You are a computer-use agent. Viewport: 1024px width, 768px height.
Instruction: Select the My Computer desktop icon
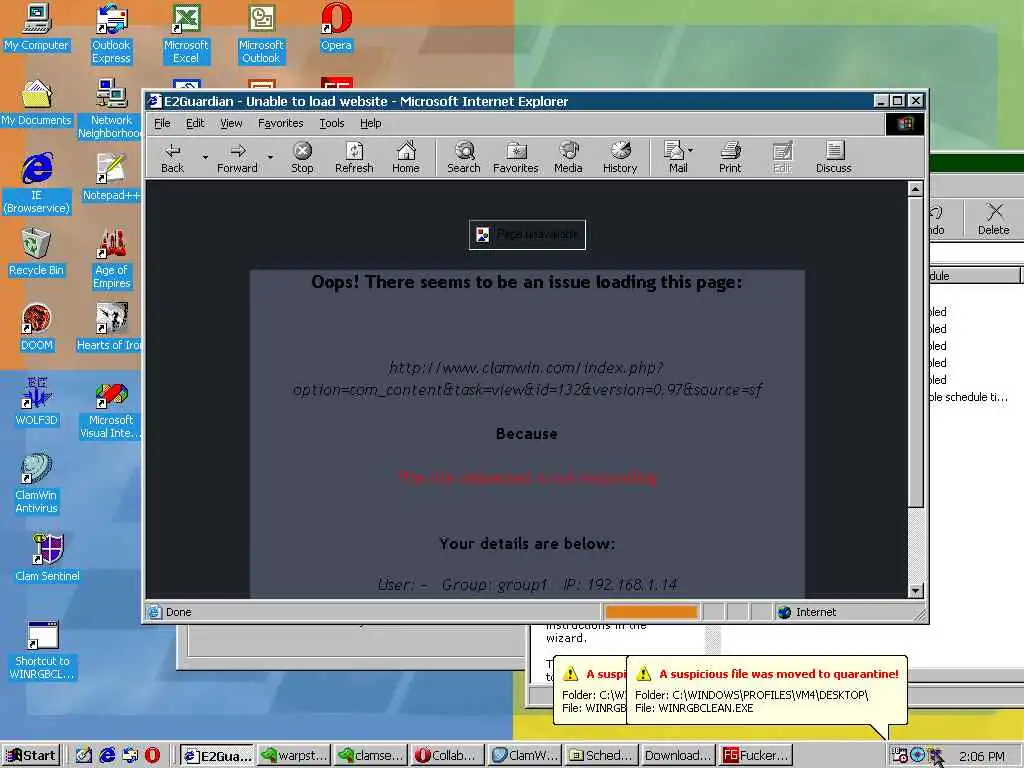(36, 27)
